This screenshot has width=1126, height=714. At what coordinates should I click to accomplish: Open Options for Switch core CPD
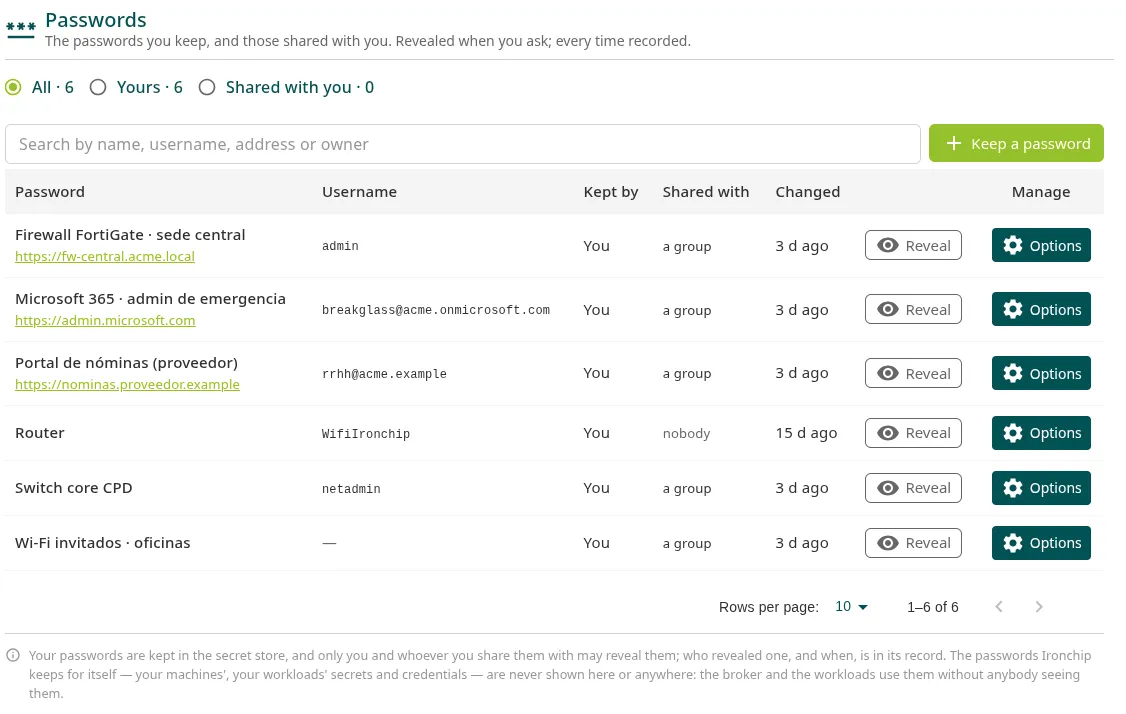point(1041,488)
